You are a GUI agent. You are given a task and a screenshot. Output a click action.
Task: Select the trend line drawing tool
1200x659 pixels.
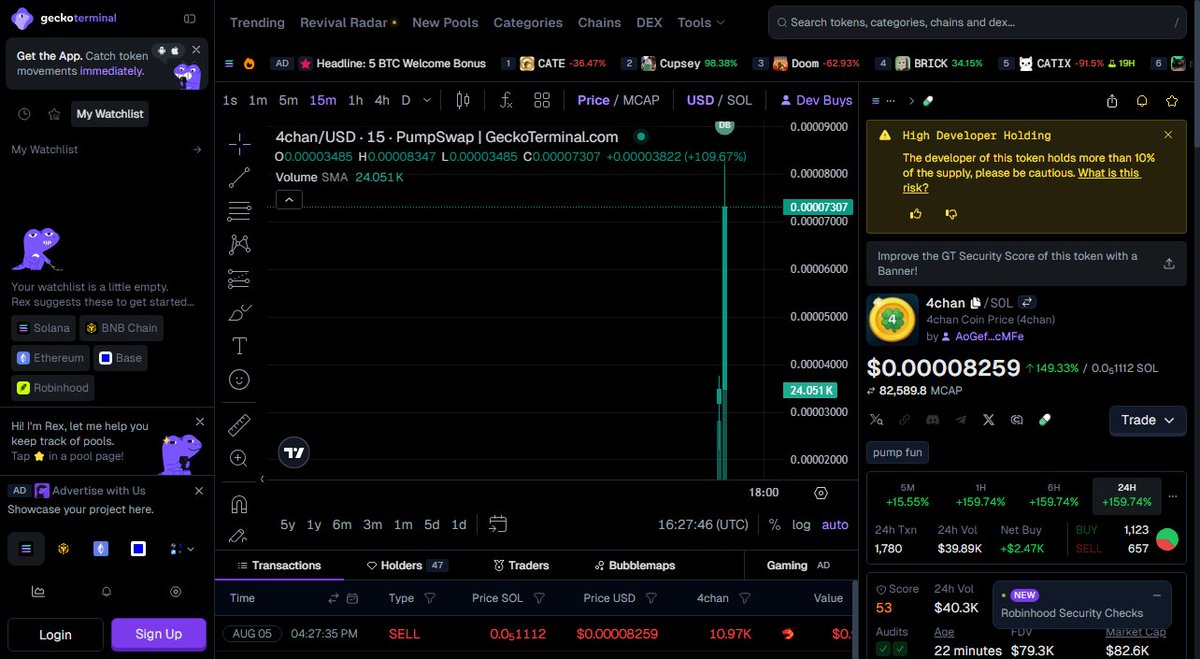coord(239,178)
